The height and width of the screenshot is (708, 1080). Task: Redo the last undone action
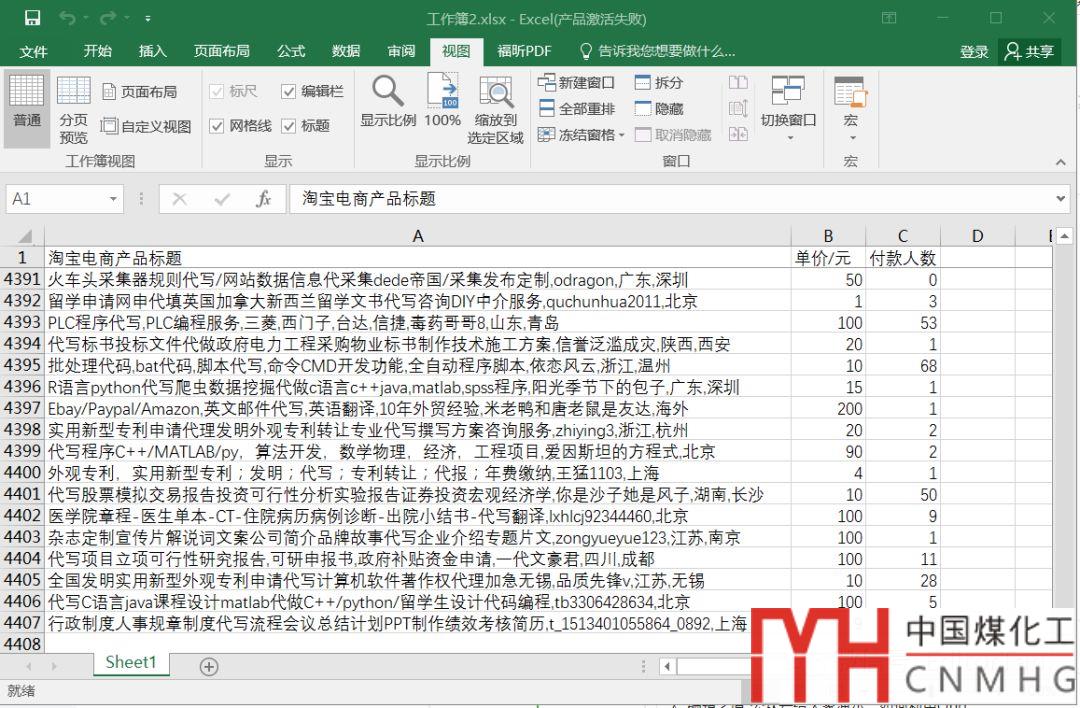[x=107, y=18]
